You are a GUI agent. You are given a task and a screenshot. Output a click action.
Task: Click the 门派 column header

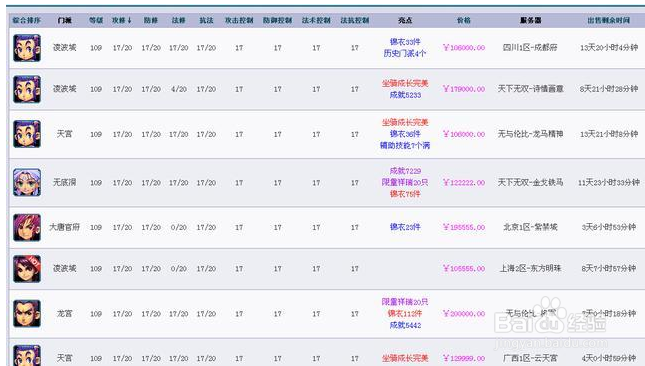(x=65, y=20)
